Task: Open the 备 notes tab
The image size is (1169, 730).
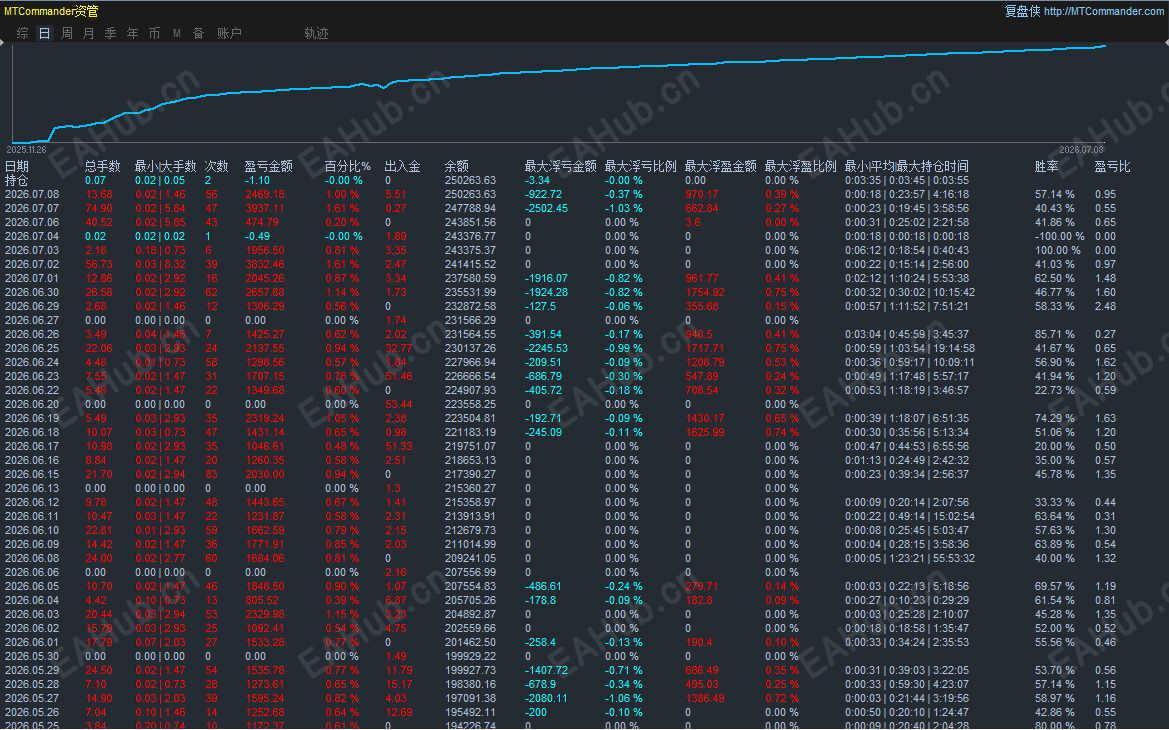Action: pos(198,33)
